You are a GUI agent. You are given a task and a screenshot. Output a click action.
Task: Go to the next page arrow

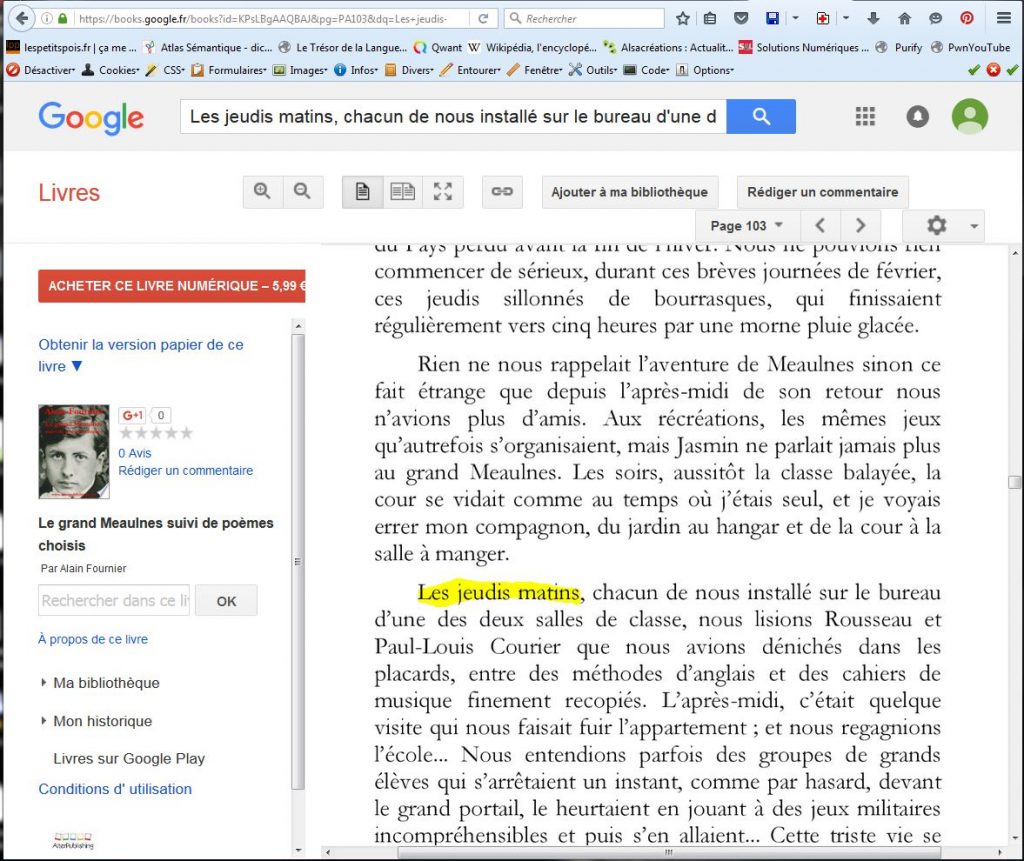[x=860, y=226]
